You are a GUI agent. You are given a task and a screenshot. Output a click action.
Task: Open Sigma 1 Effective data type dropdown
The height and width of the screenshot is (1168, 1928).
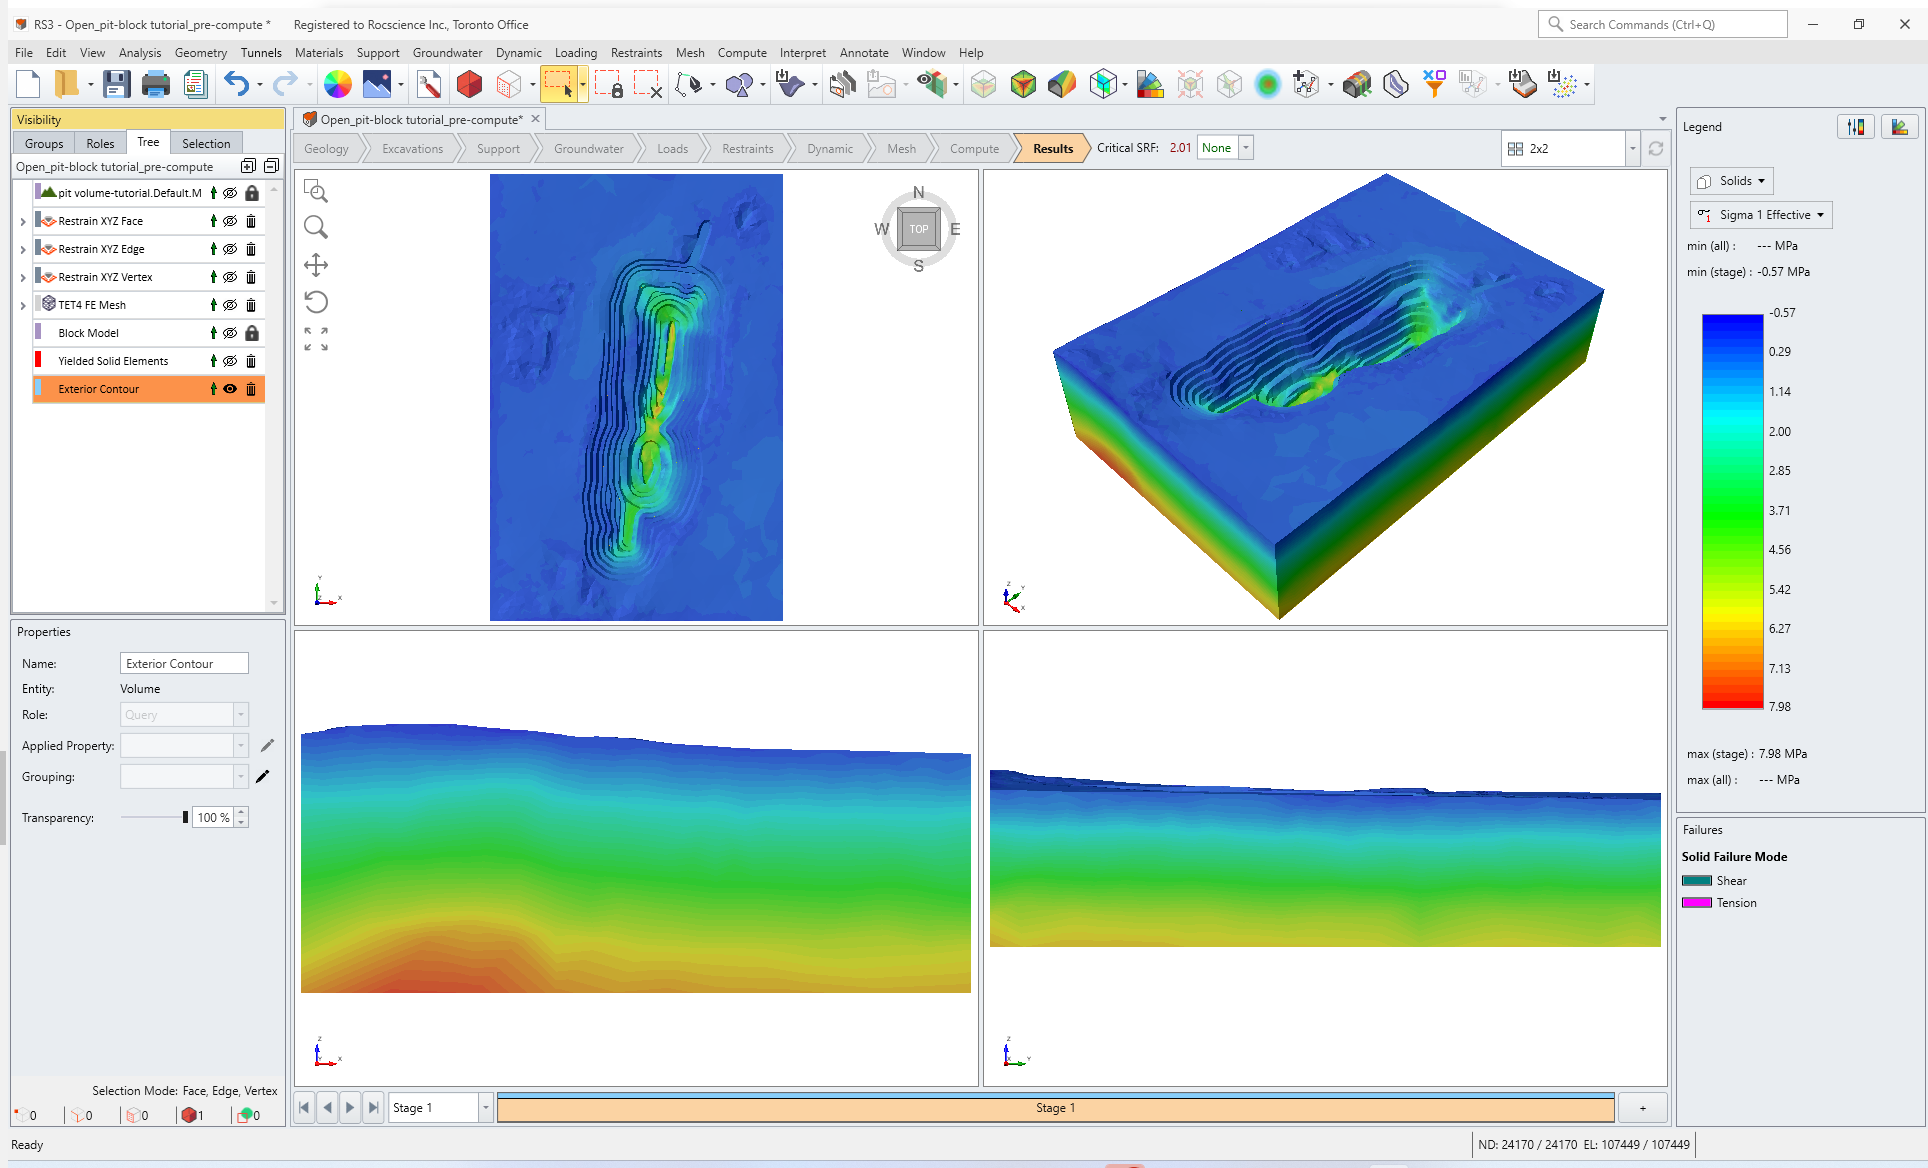(x=1761, y=215)
